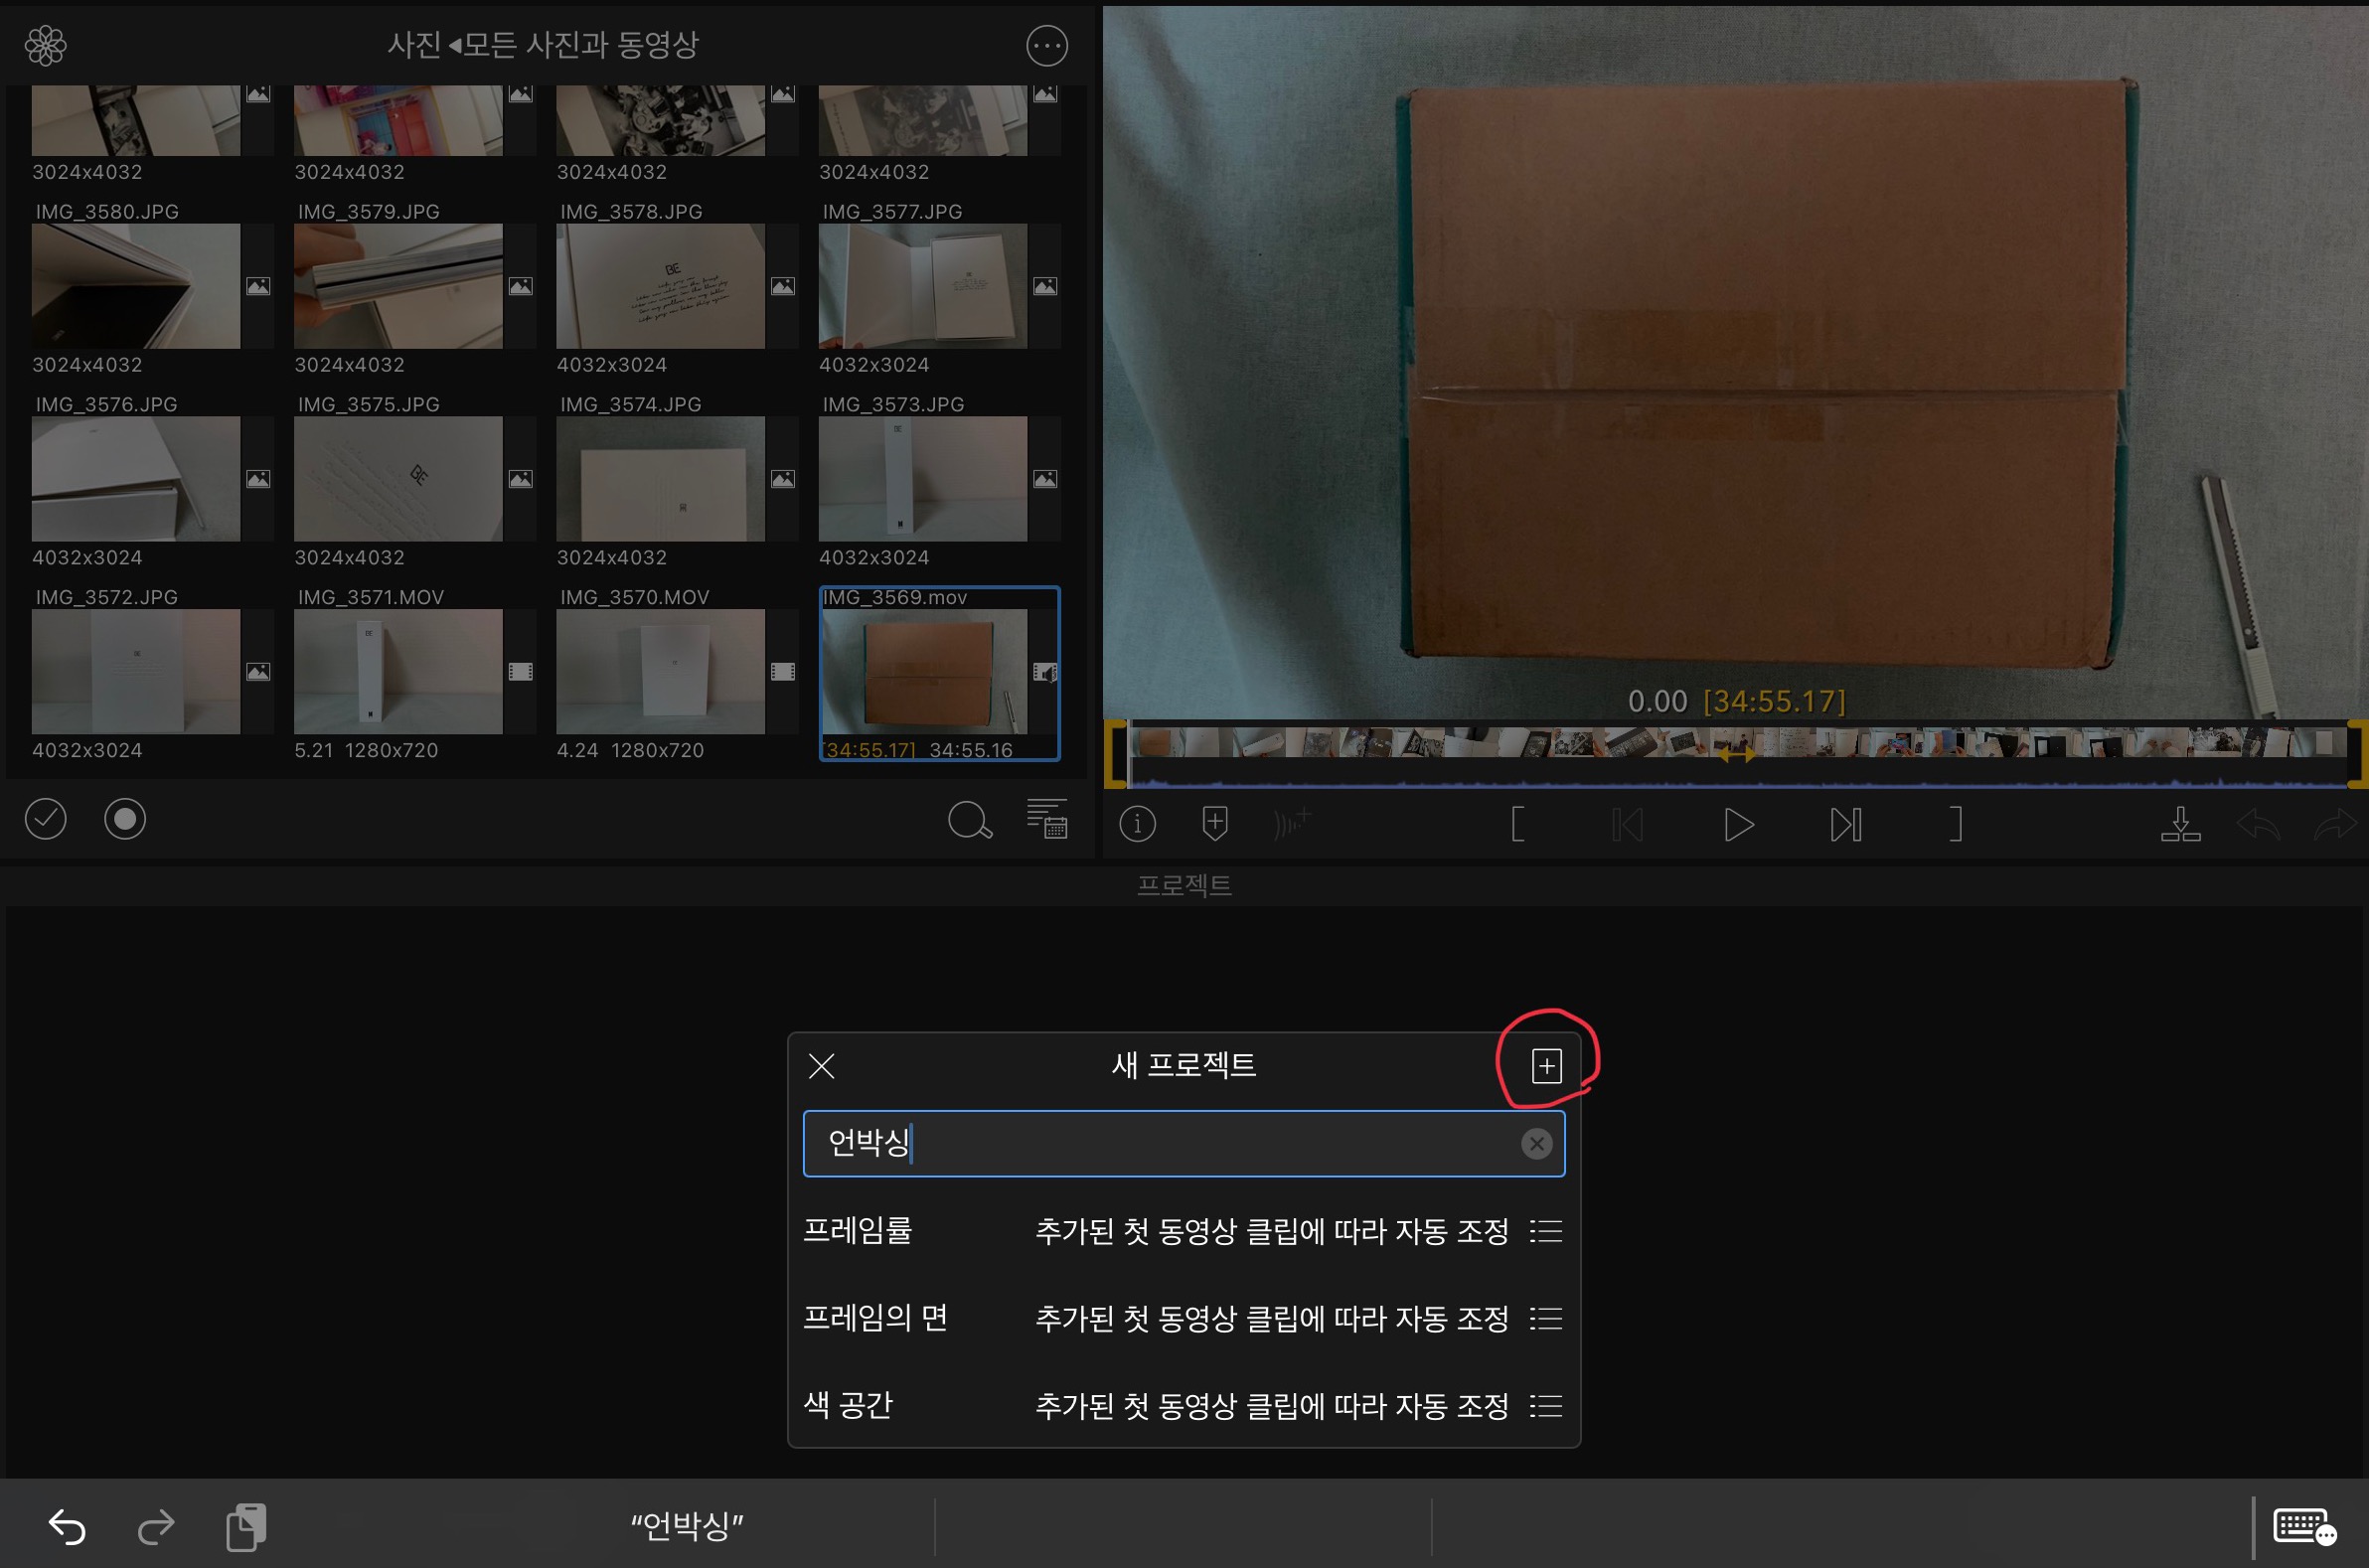This screenshot has height=1568, width=2369.
Task: Open the more options ellipsis menu
Action: (1046, 46)
